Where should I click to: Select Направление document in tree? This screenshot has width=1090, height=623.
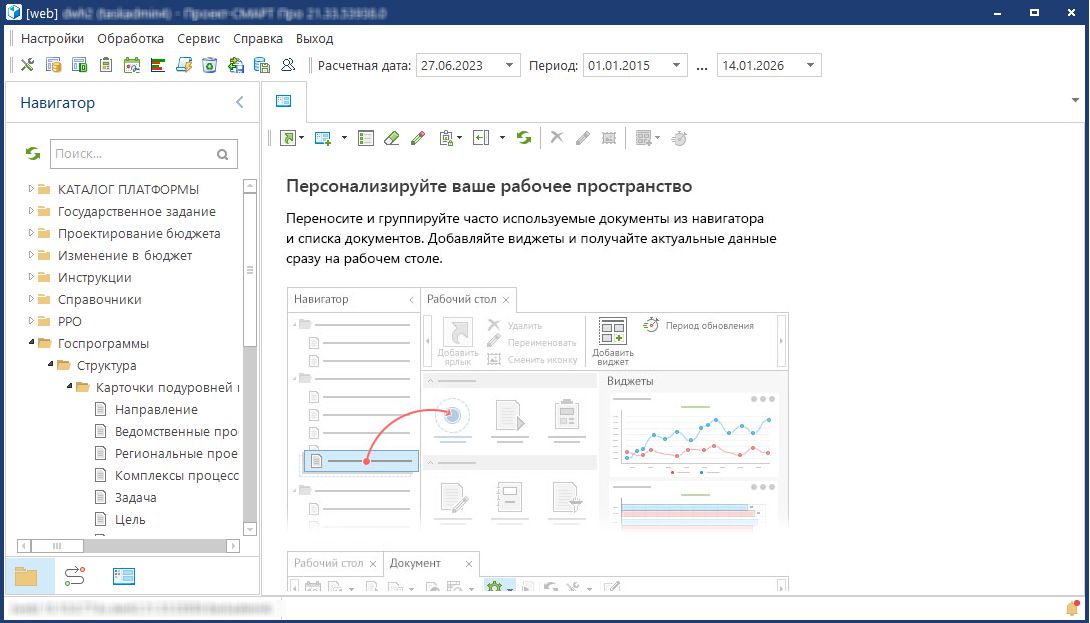156,409
